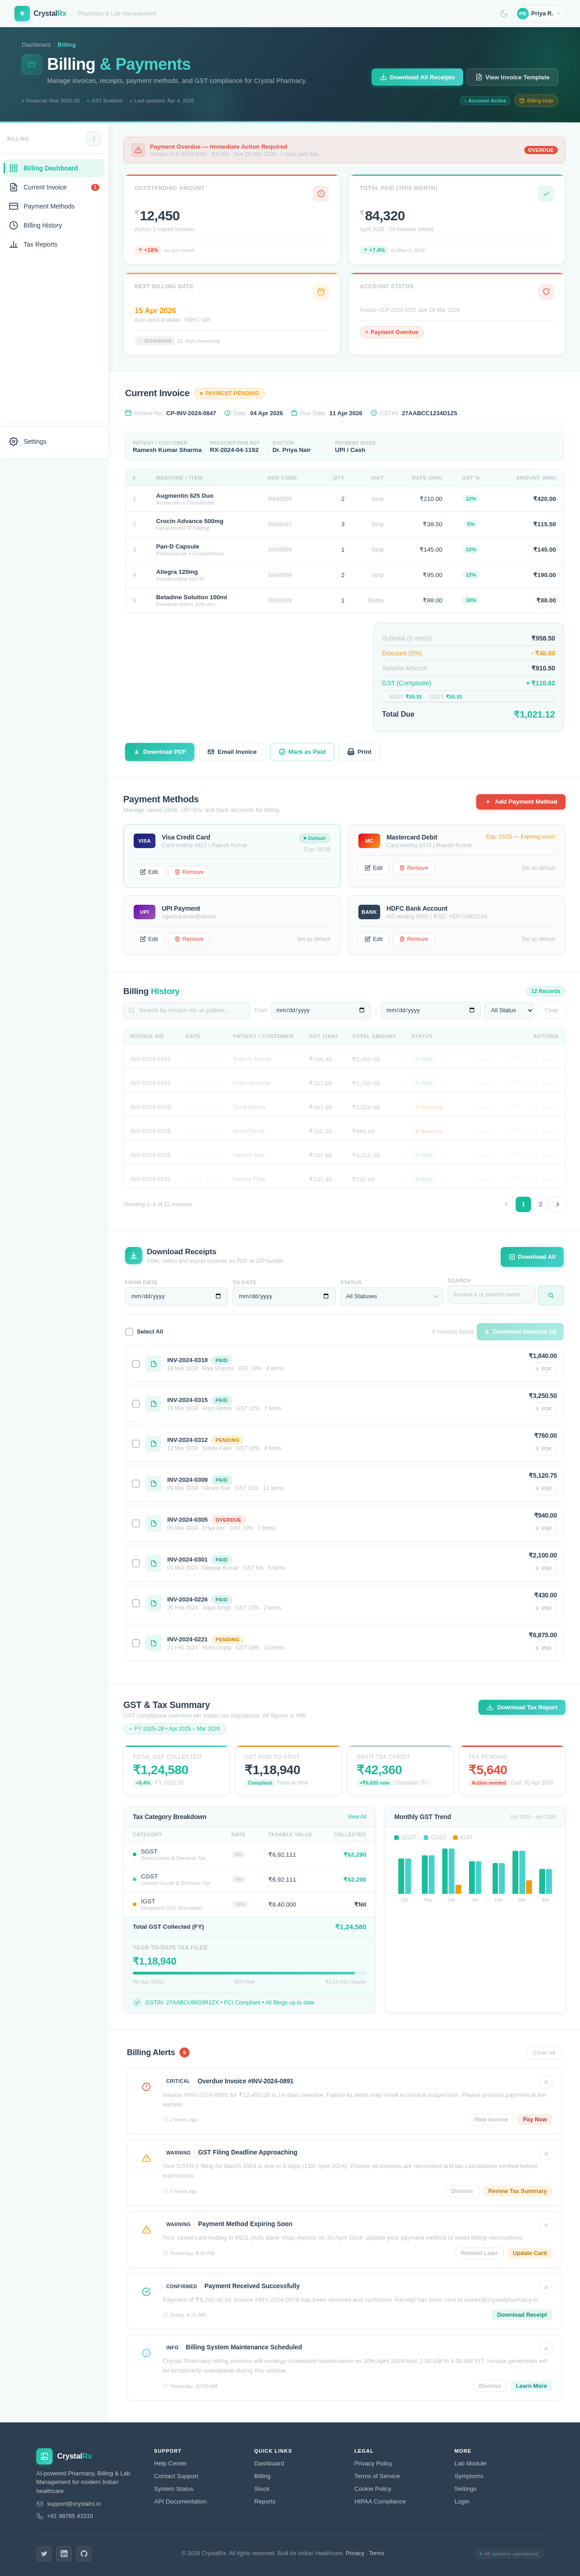Click account status shield icon

[x=546, y=292]
